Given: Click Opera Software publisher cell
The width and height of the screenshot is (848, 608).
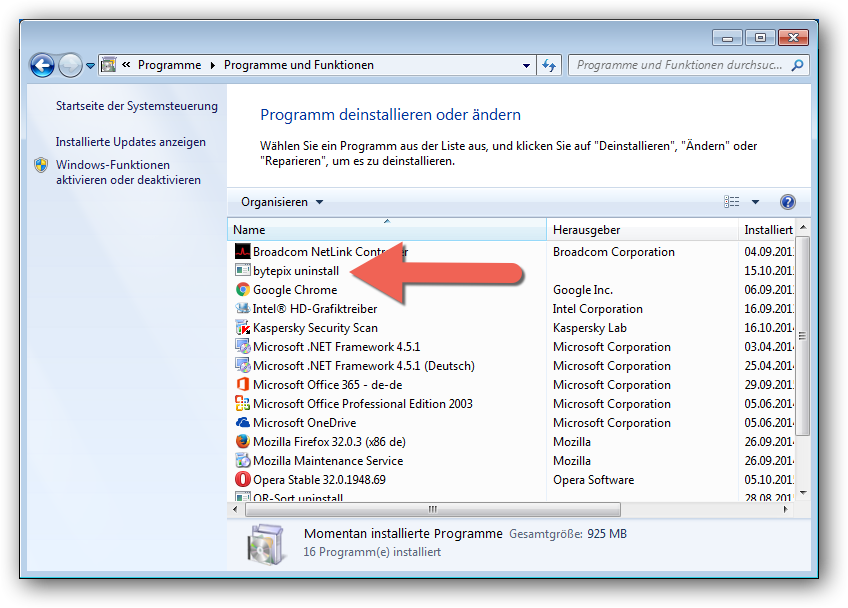Looking at the screenshot, I should pos(593,480).
